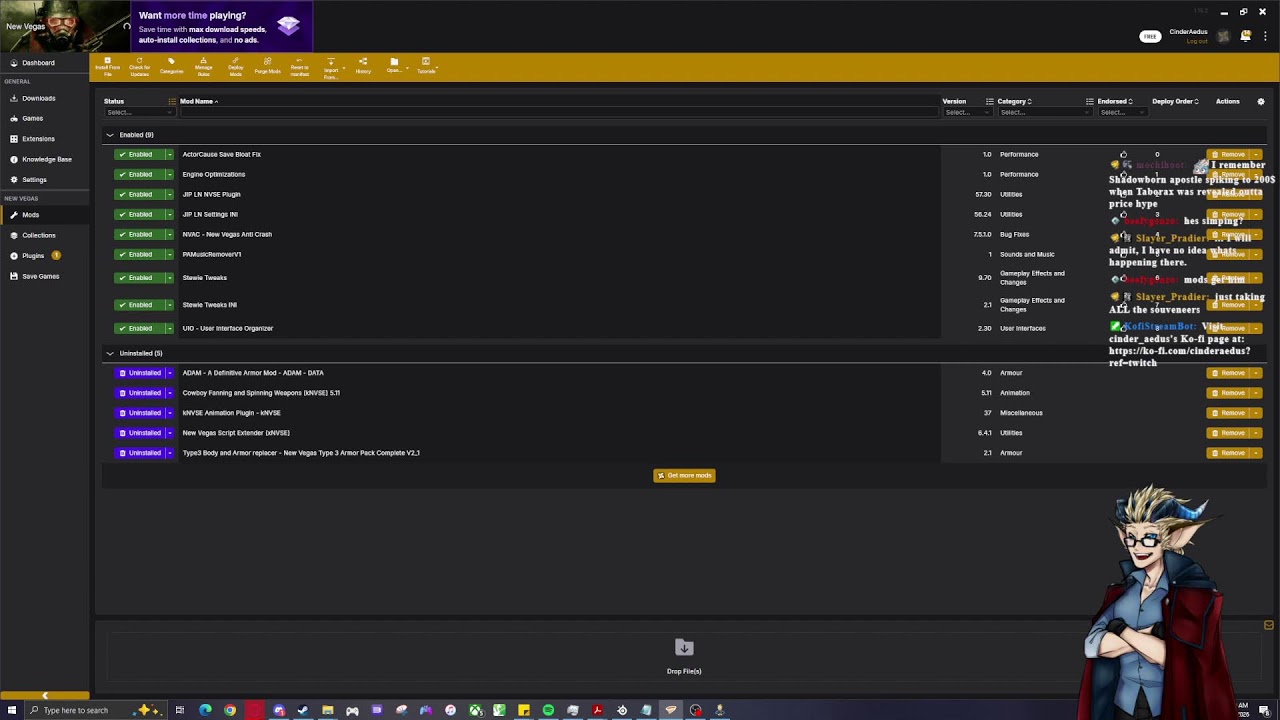Toggle Enabled for Stewie Tweaks INI
Image resolution: width=1280 pixels, height=720 pixels.
tap(139, 304)
